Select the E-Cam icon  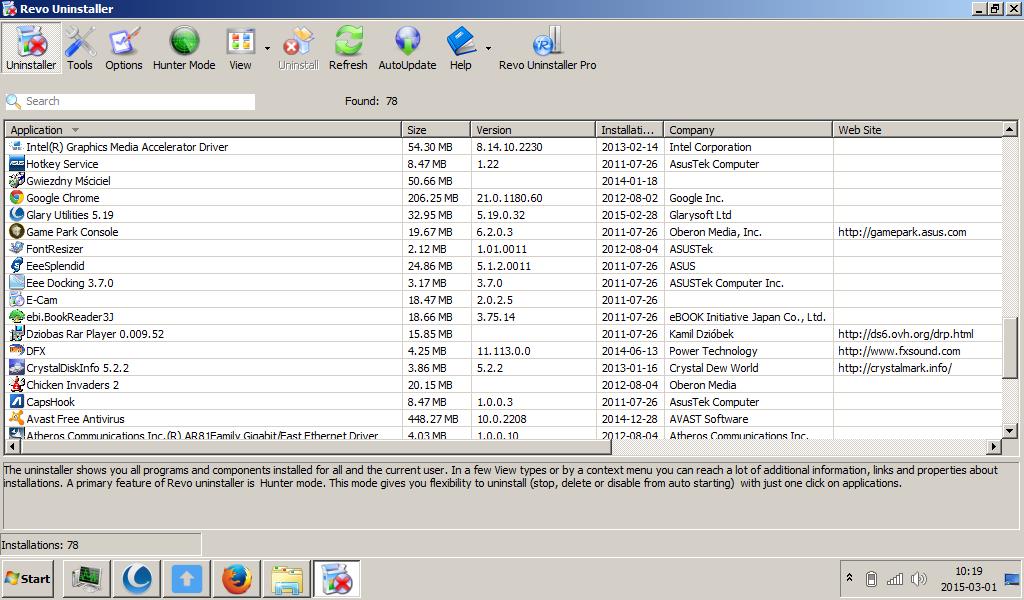coord(17,300)
